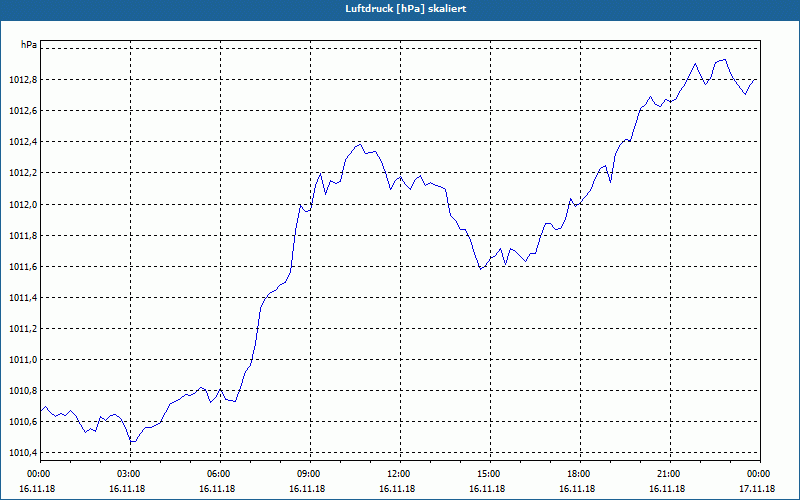Image resolution: width=800 pixels, height=500 pixels.
Task: Click the 09:00 time label
Action: click(311, 474)
